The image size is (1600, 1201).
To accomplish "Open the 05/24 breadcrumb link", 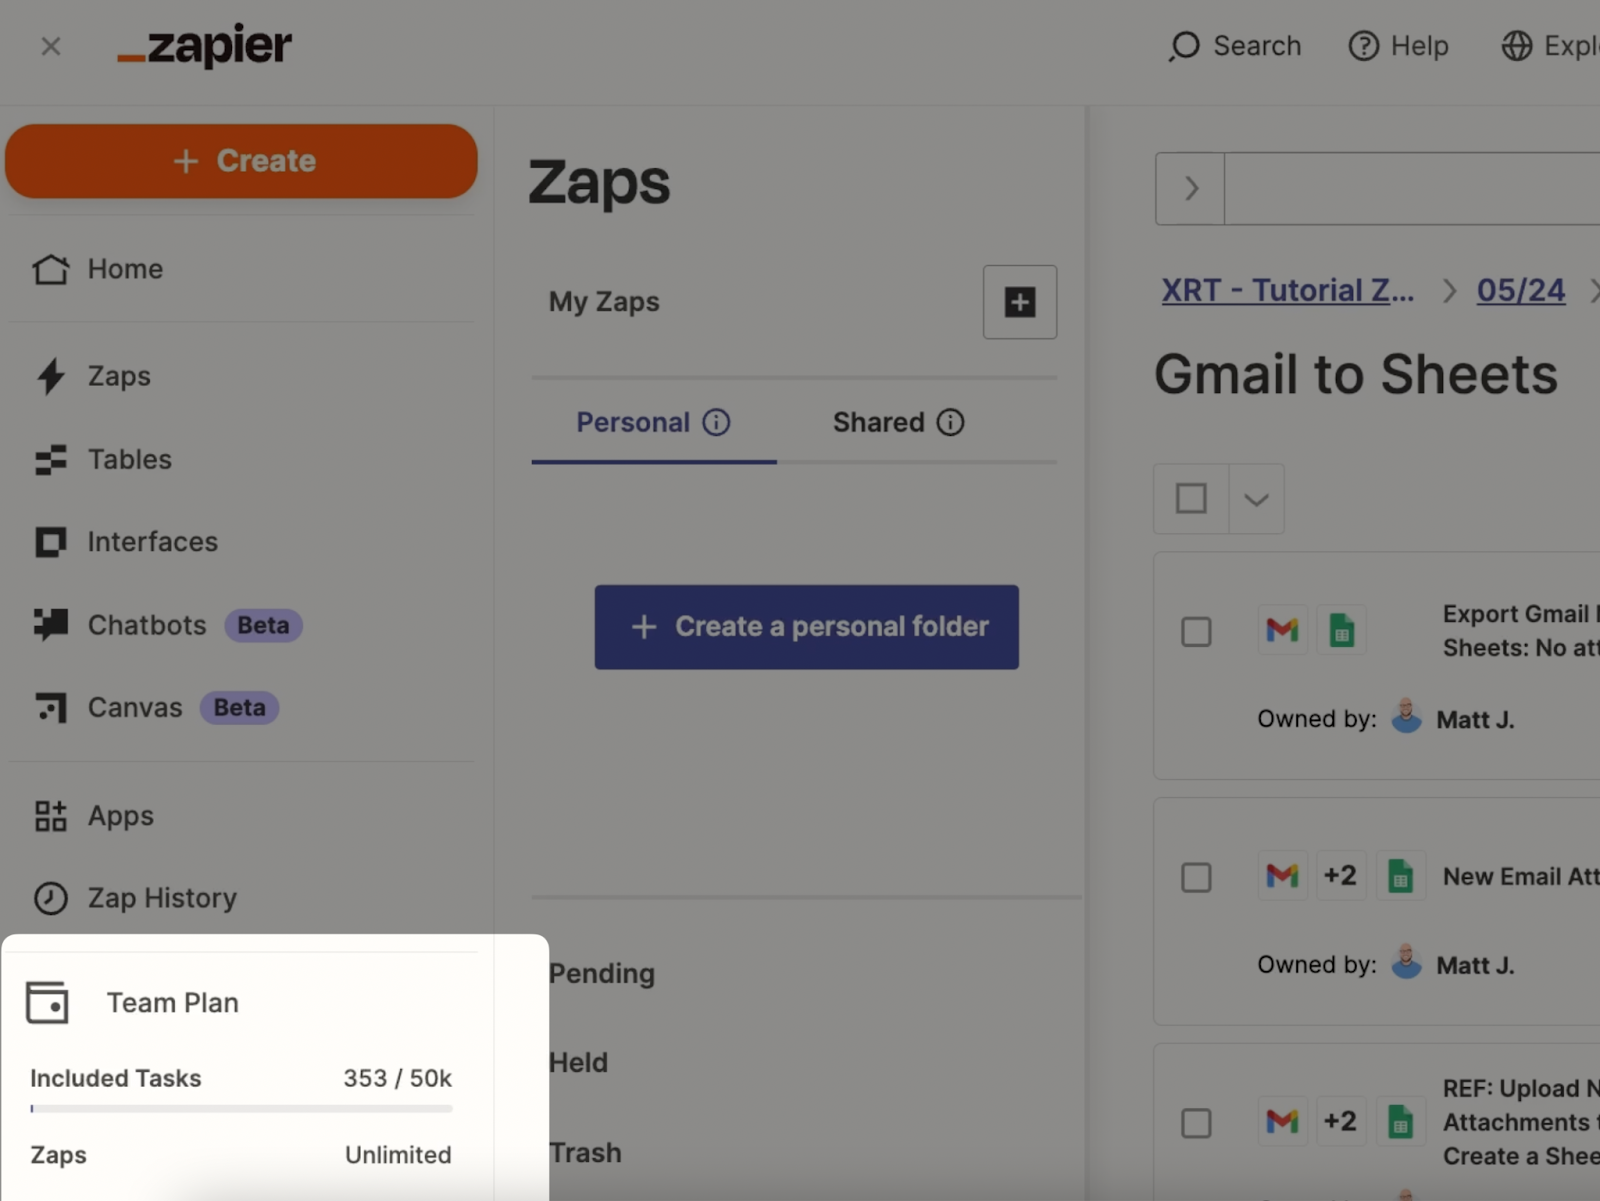I will [1521, 290].
